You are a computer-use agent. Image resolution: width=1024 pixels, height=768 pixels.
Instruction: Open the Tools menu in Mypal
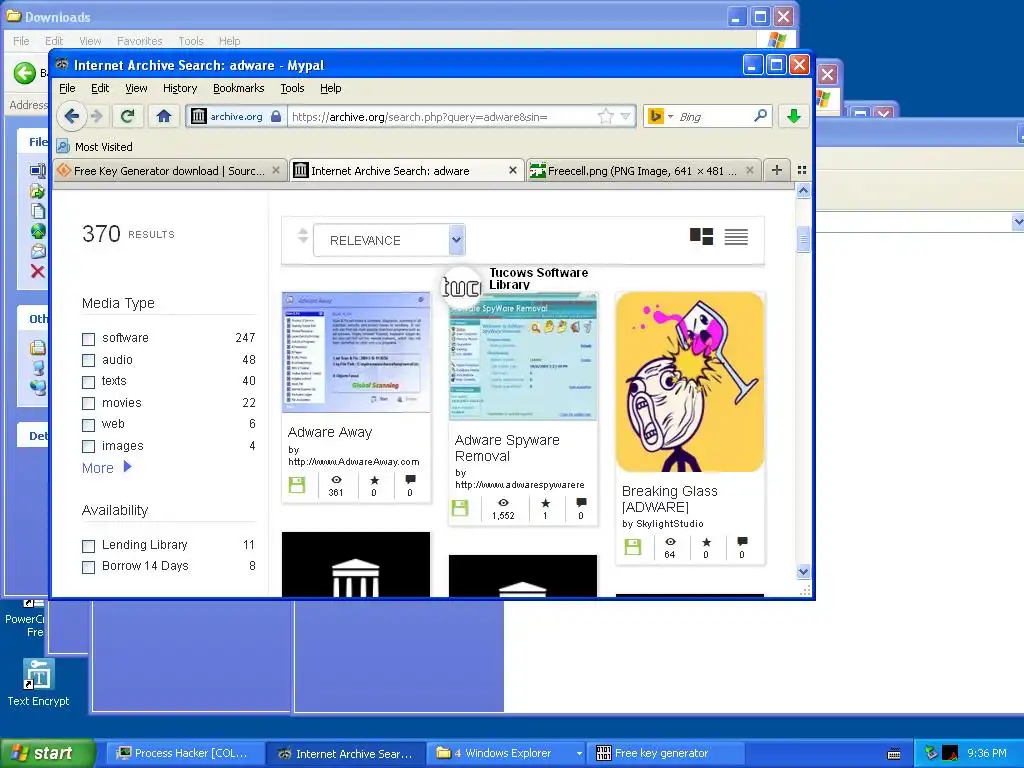292,88
